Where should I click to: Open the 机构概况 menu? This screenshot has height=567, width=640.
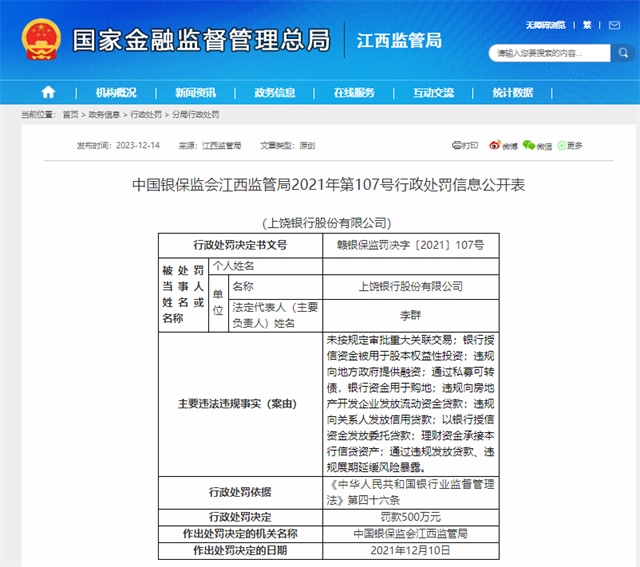click(116, 93)
